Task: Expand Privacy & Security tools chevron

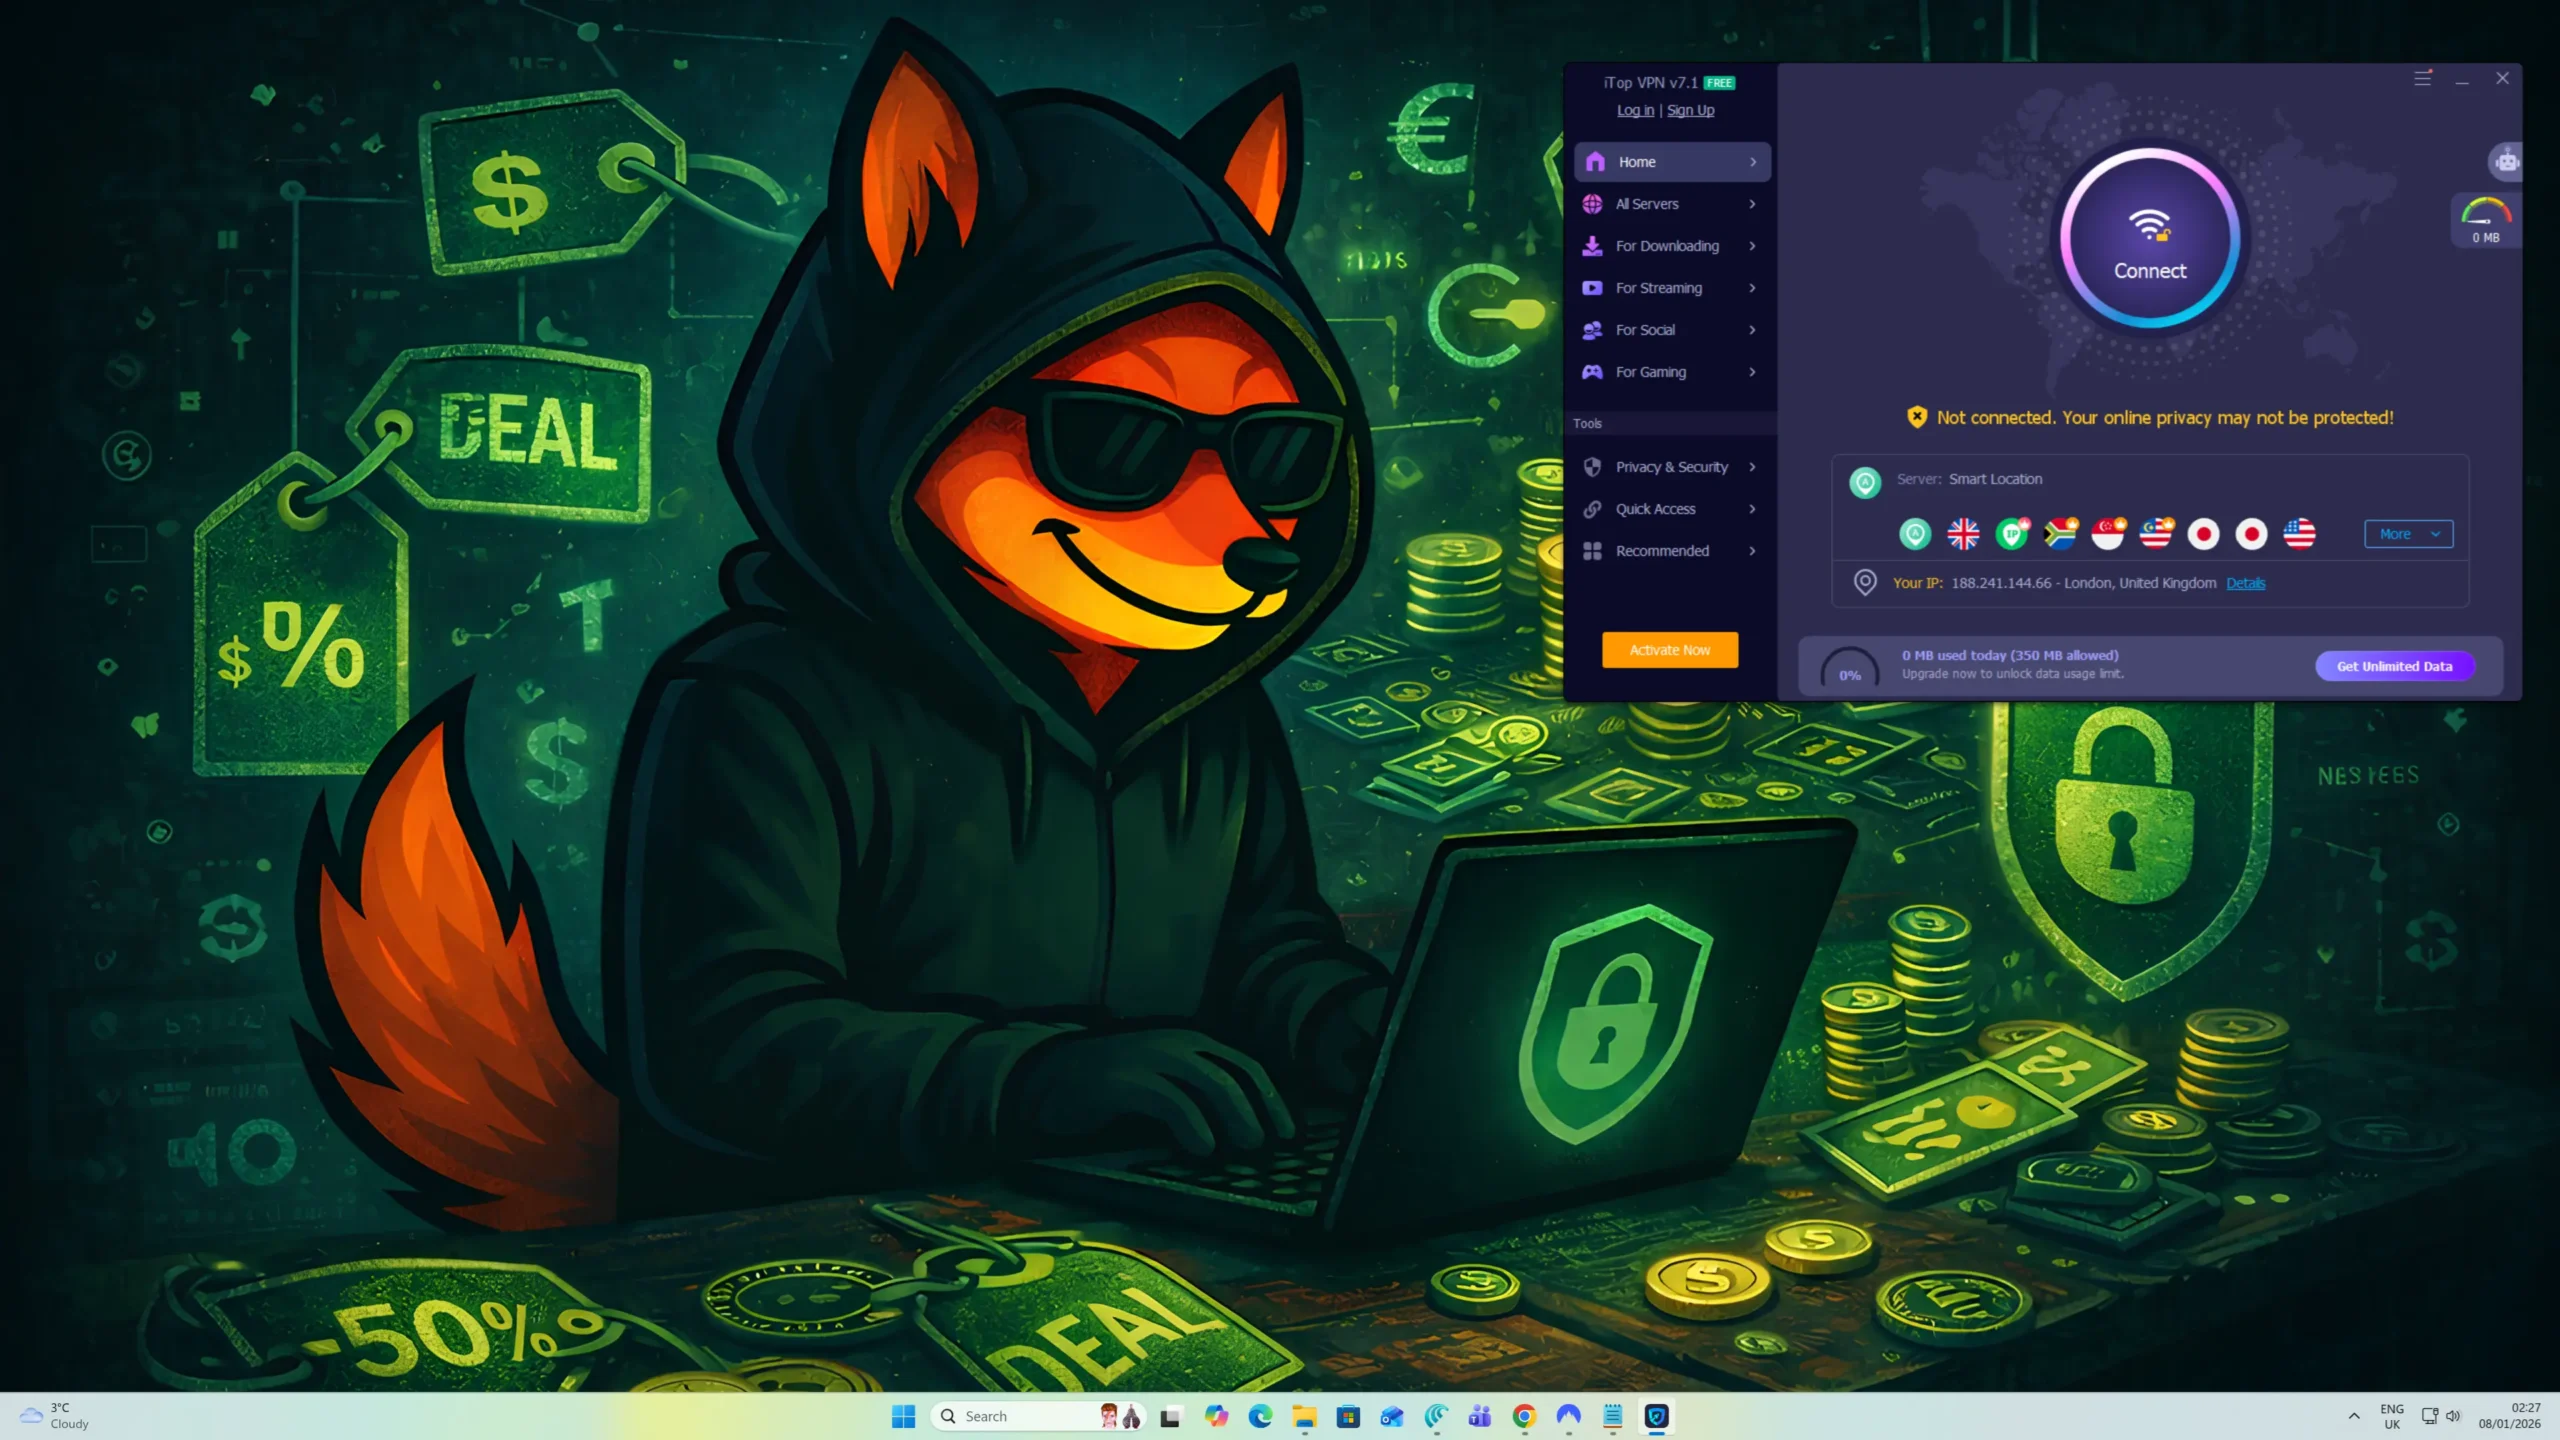Action: pyautogui.click(x=1752, y=467)
